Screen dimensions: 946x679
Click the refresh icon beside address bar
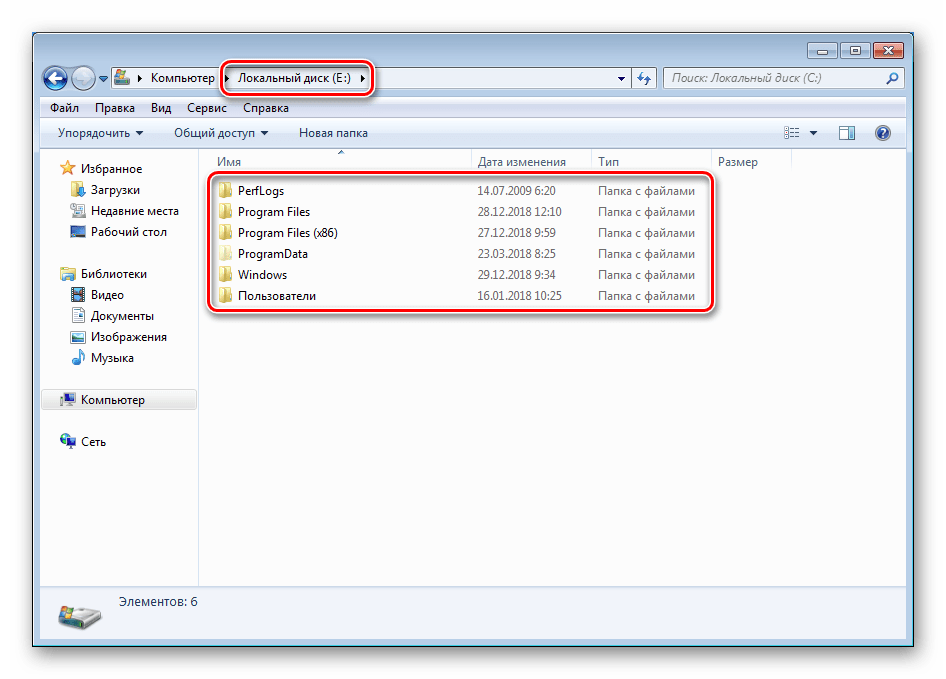tap(644, 78)
